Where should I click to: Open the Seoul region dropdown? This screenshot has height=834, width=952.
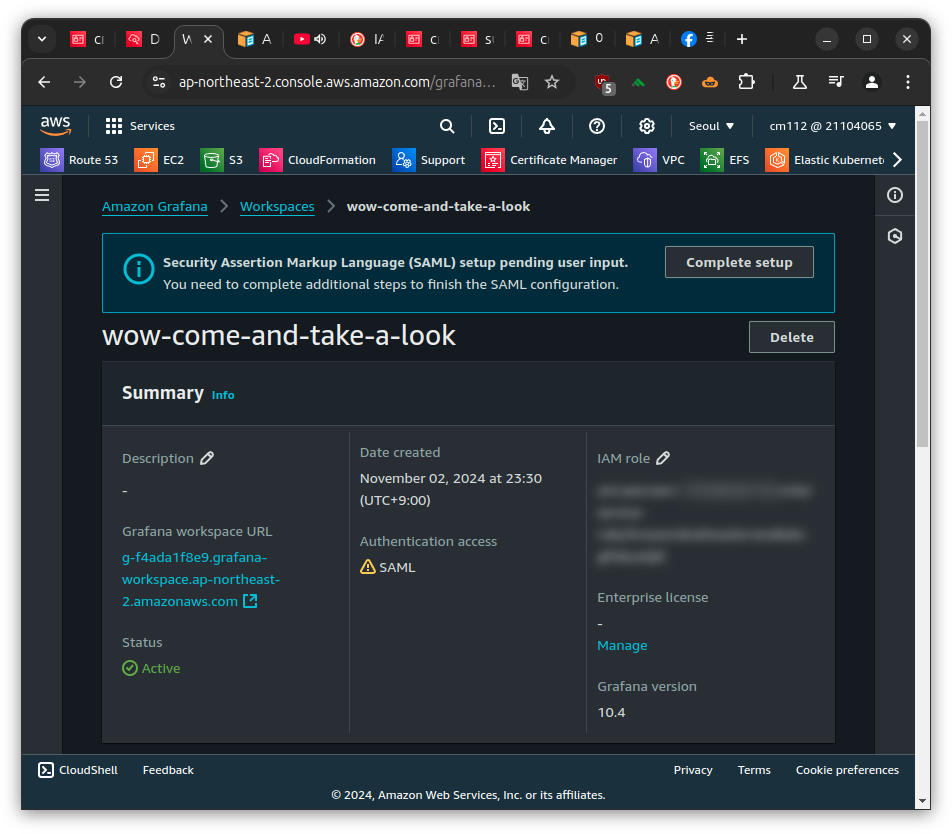[x=711, y=126]
